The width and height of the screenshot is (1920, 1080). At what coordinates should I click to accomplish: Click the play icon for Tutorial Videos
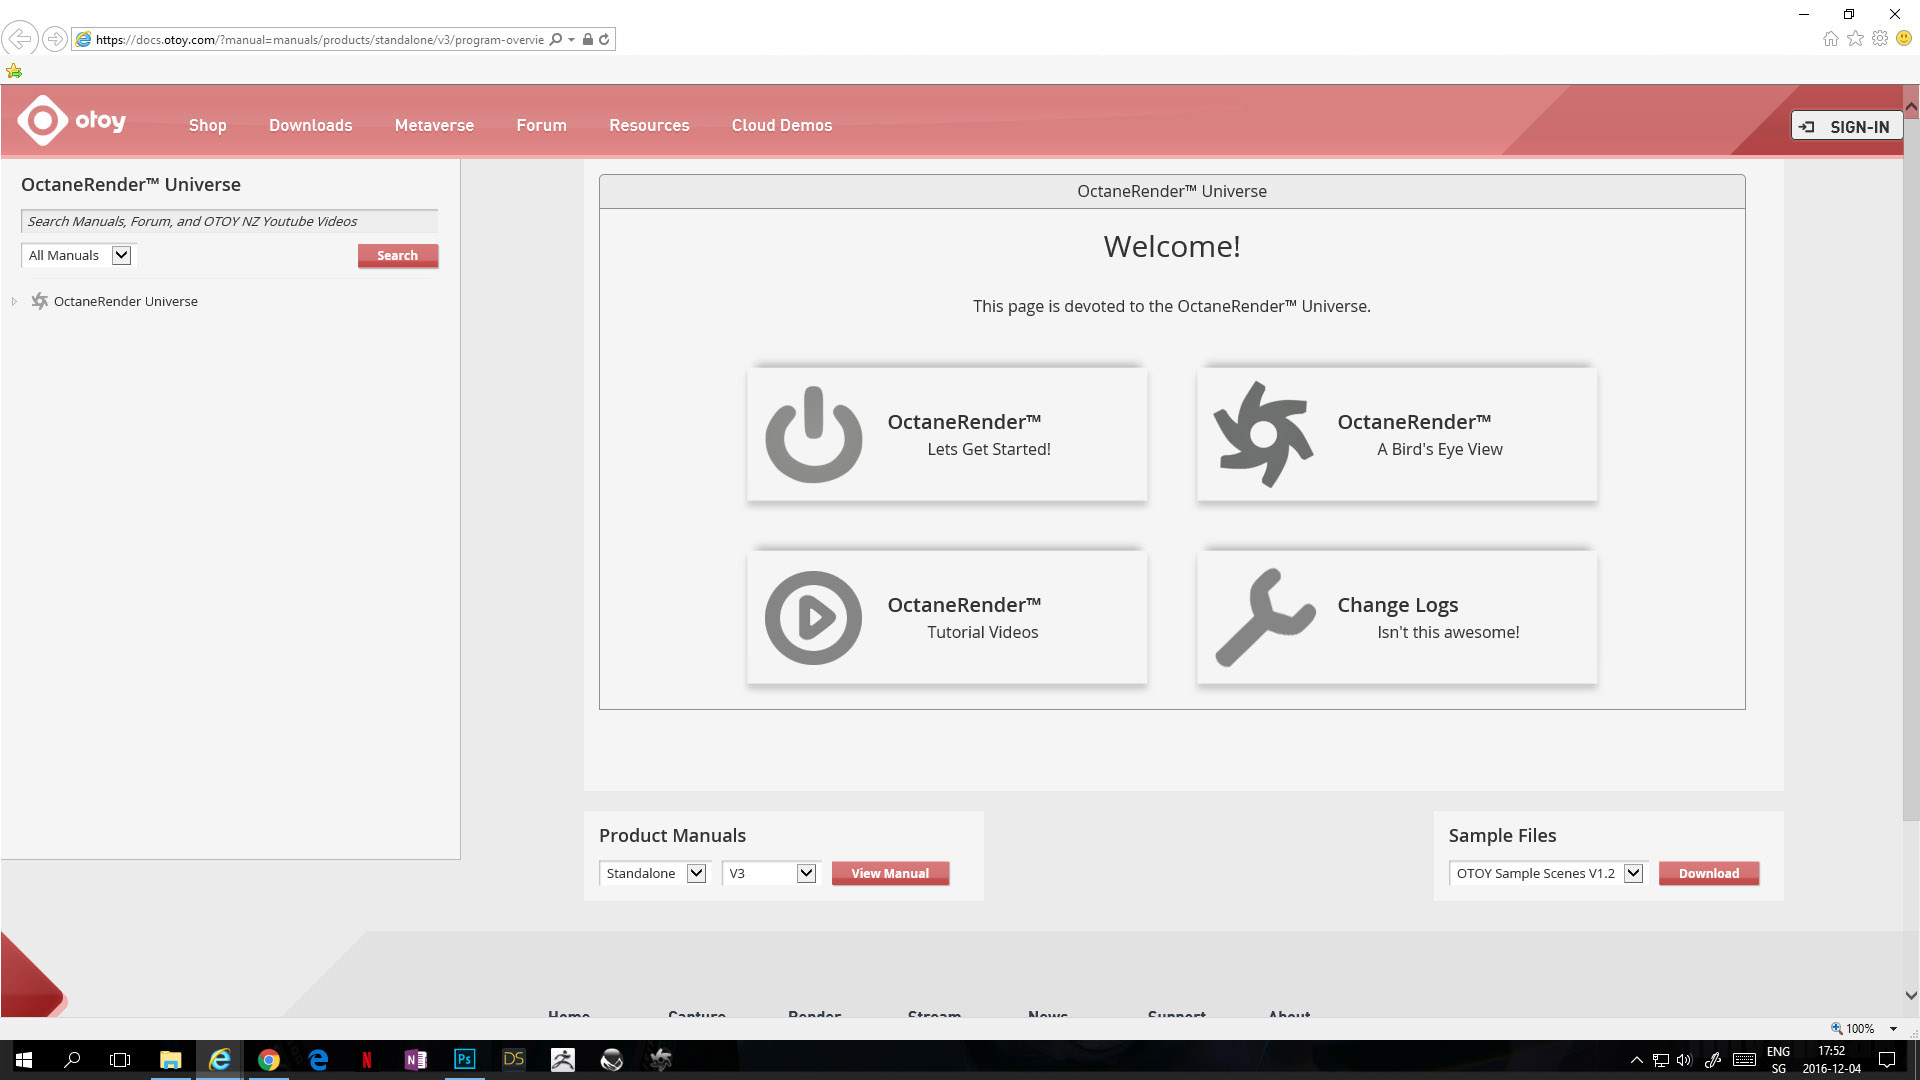(x=813, y=618)
